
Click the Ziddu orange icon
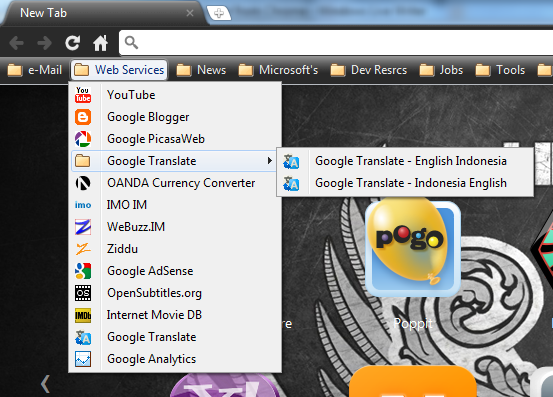(x=83, y=249)
